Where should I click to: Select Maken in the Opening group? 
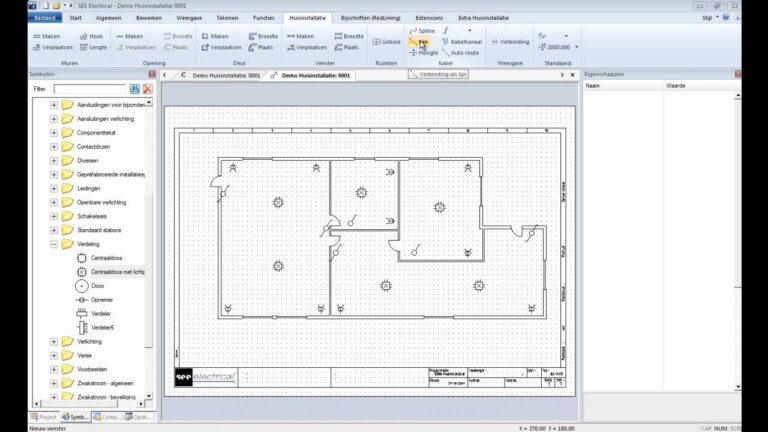point(129,36)
